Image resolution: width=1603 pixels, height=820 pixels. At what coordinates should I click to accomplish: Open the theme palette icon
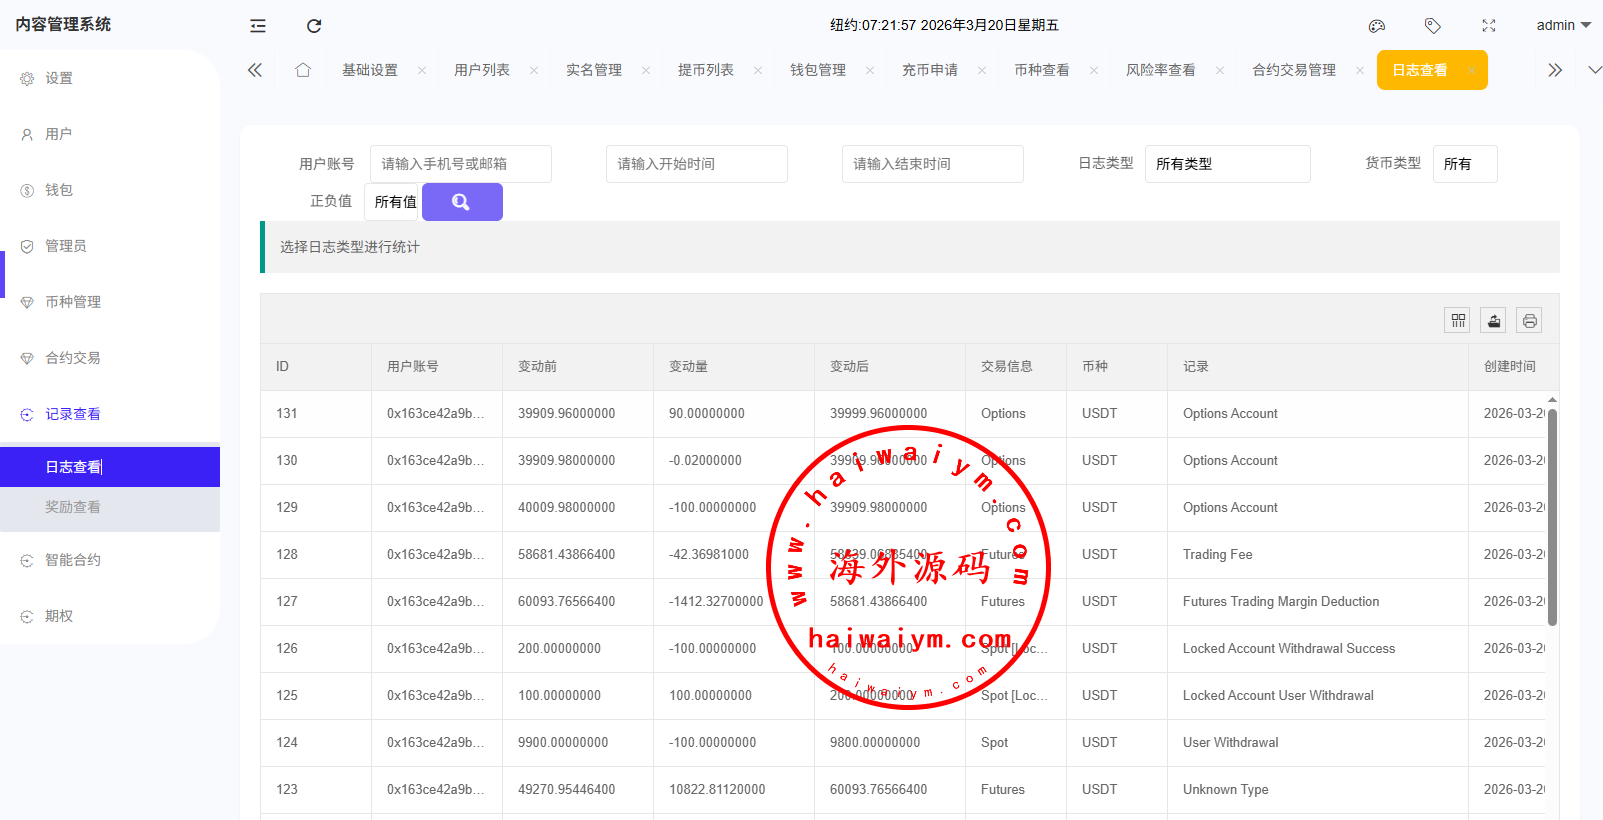(x=1377, y=26)
